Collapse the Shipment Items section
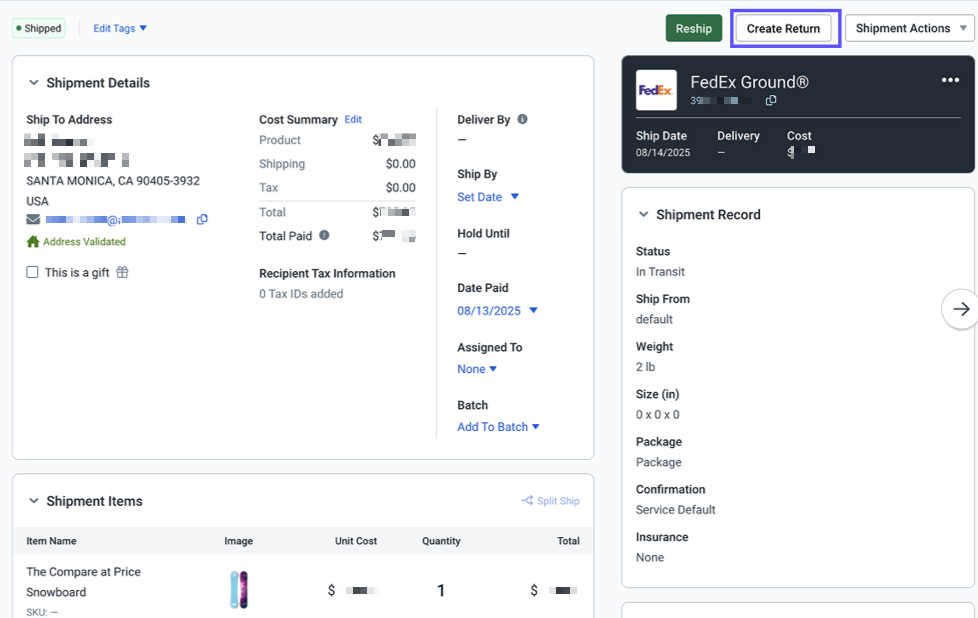 [x=34, y=501]
